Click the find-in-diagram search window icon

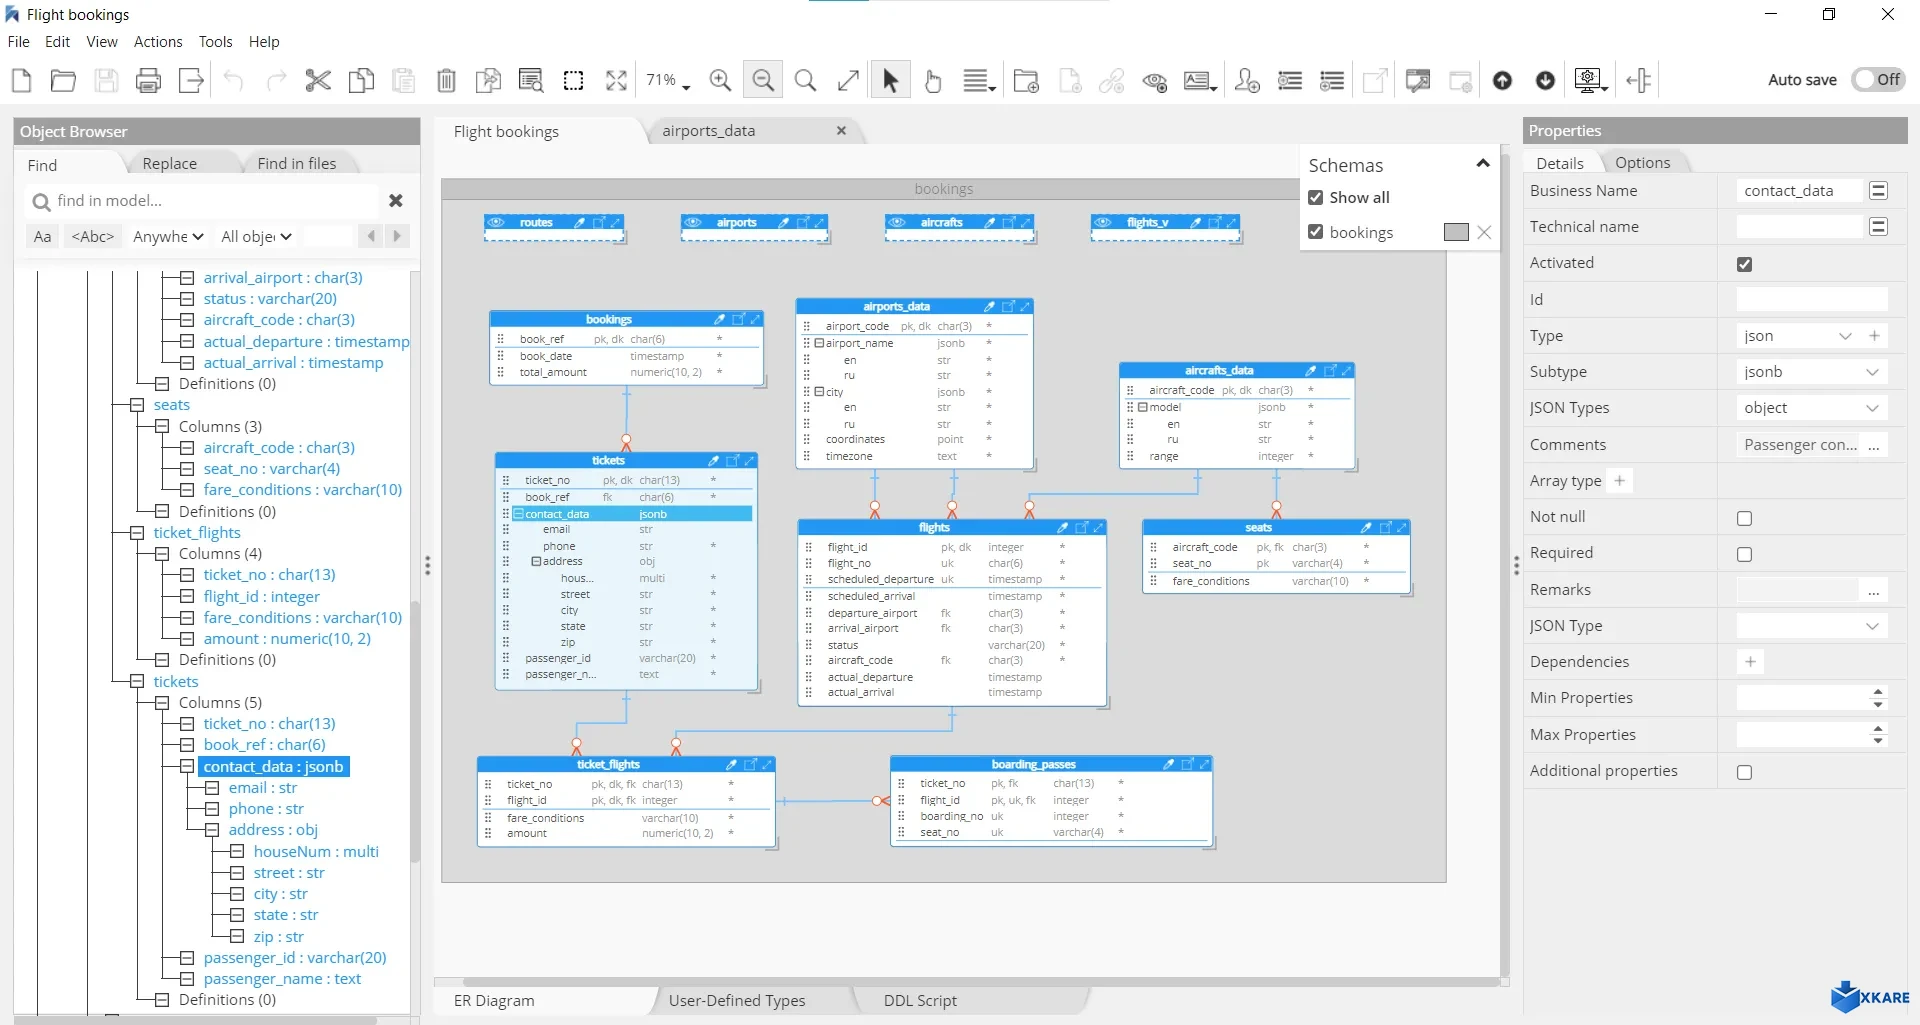click(x=531, y=81)
